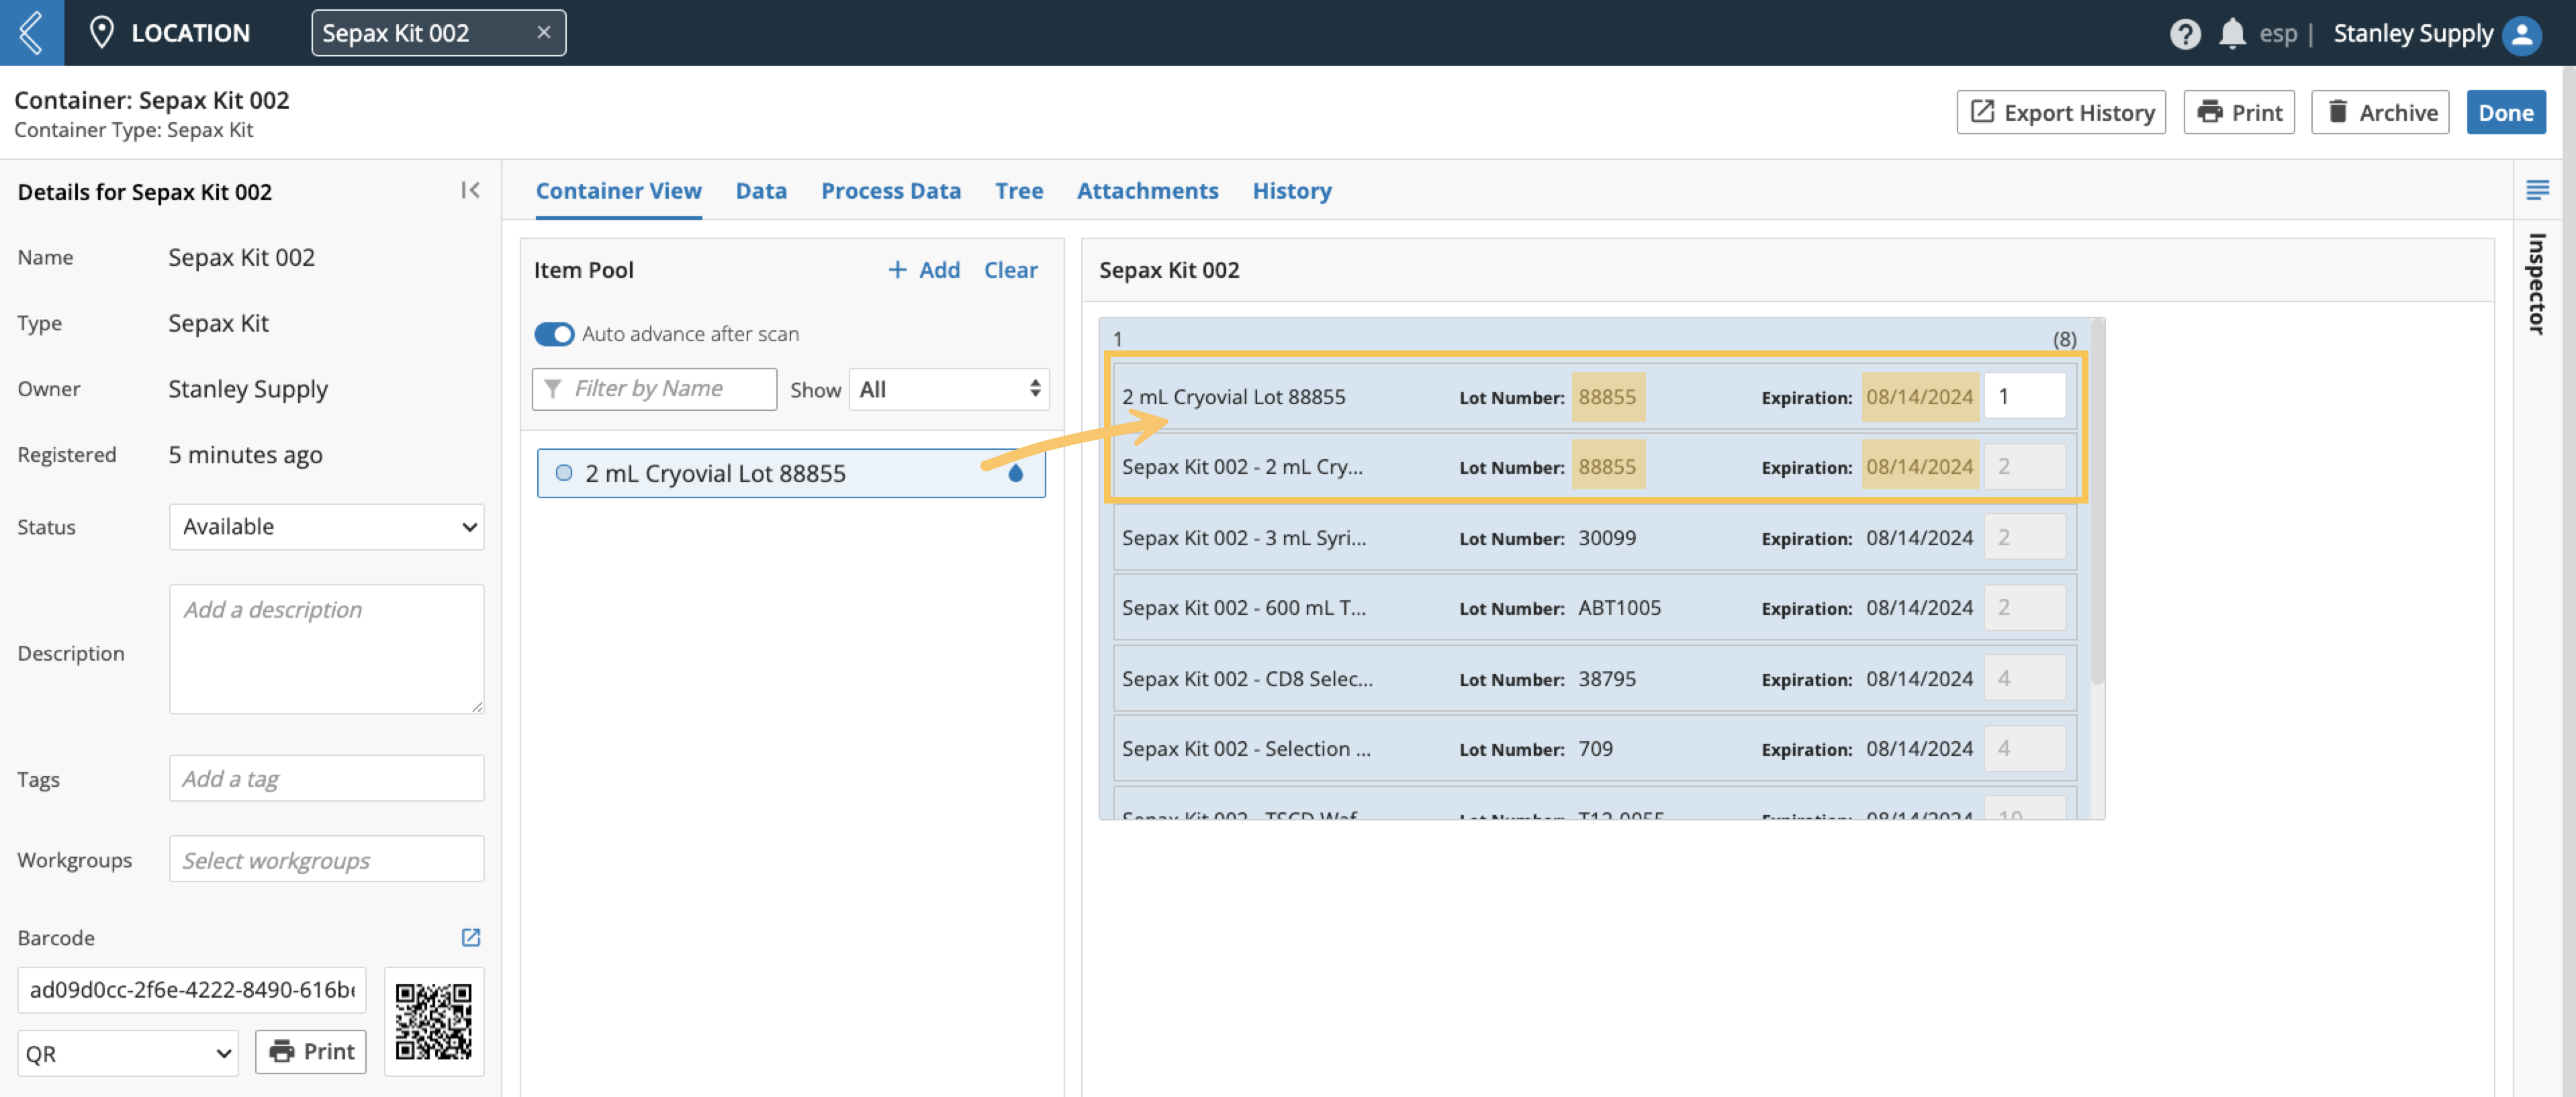Open the notifications bell
2576x1097 pixels.
point(2232,34)
